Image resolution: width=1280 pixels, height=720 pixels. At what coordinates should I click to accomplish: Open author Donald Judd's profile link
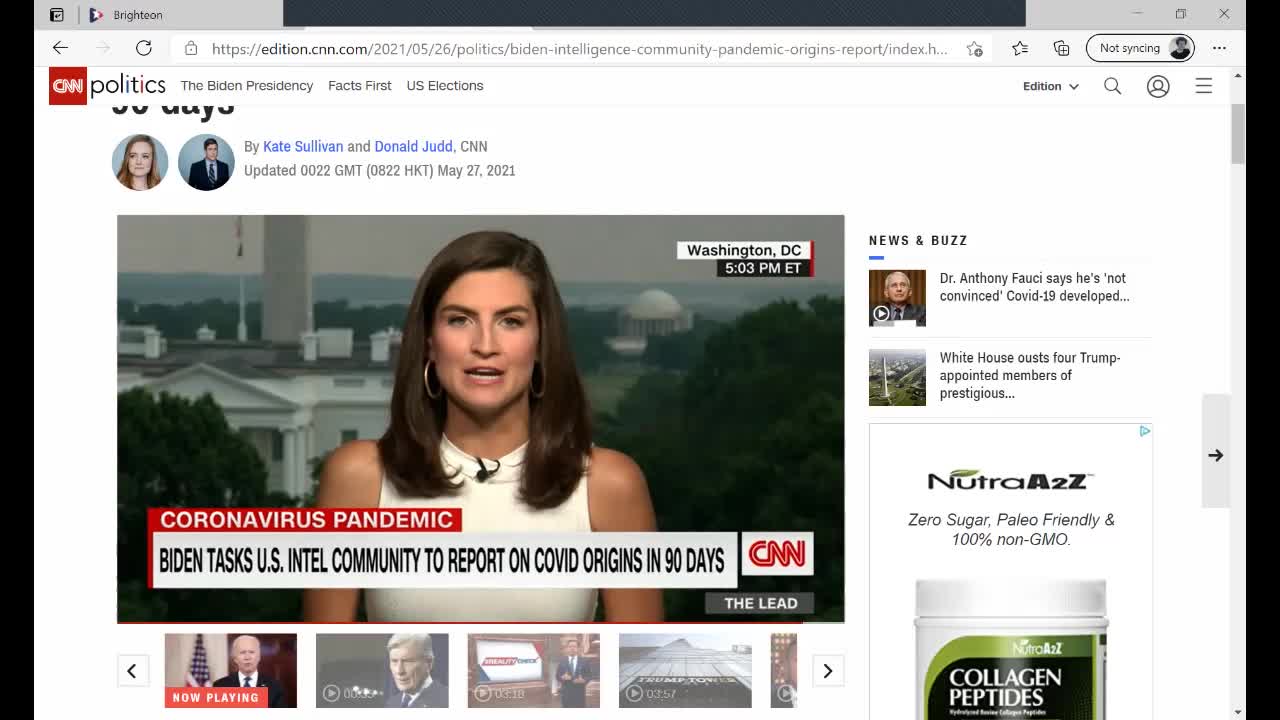click(413, 146)
